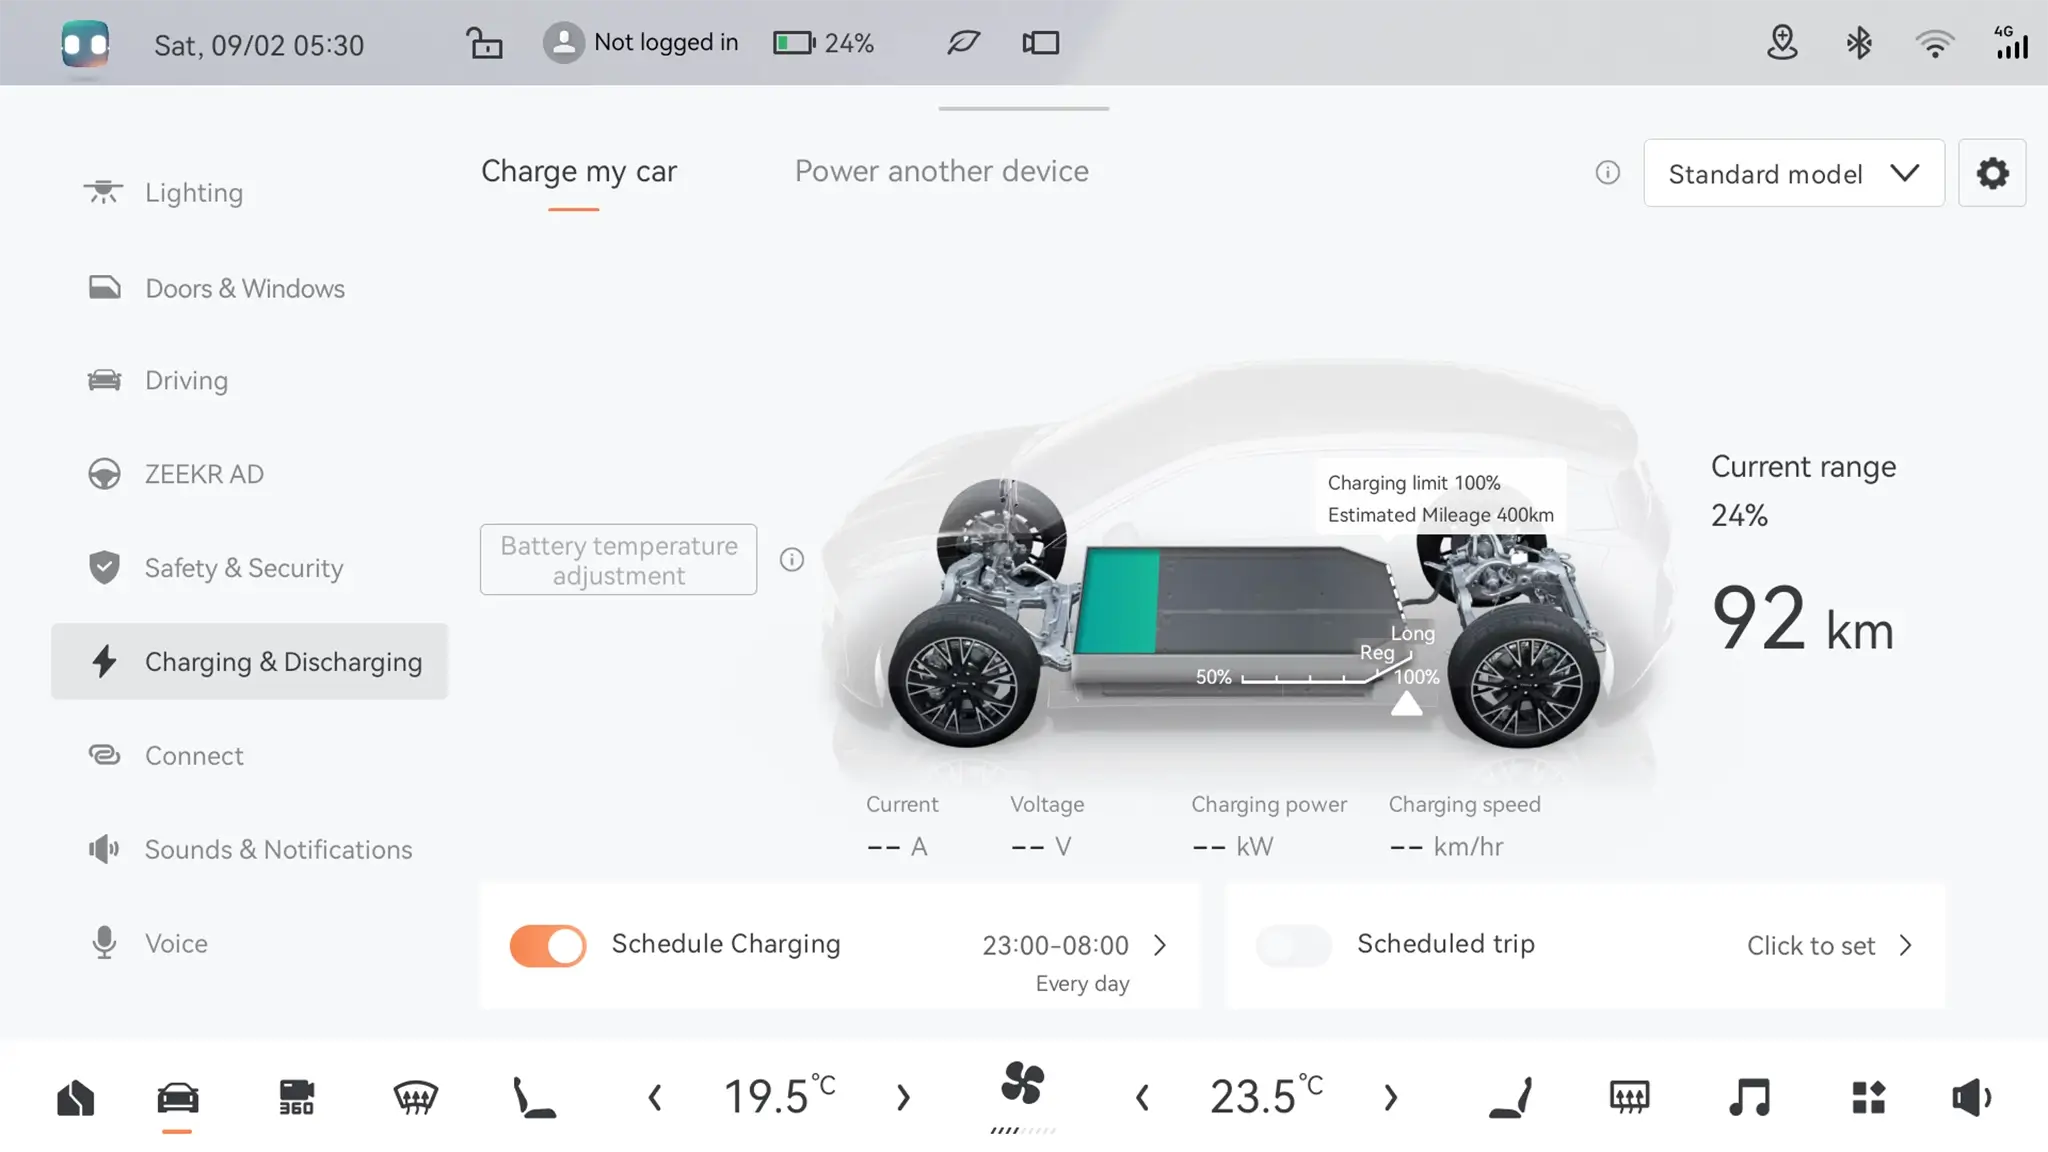The image size is (2048, 1152).
Task: View battery info tooltip icon
Action: pyautogui.click(x=792, y=558)
